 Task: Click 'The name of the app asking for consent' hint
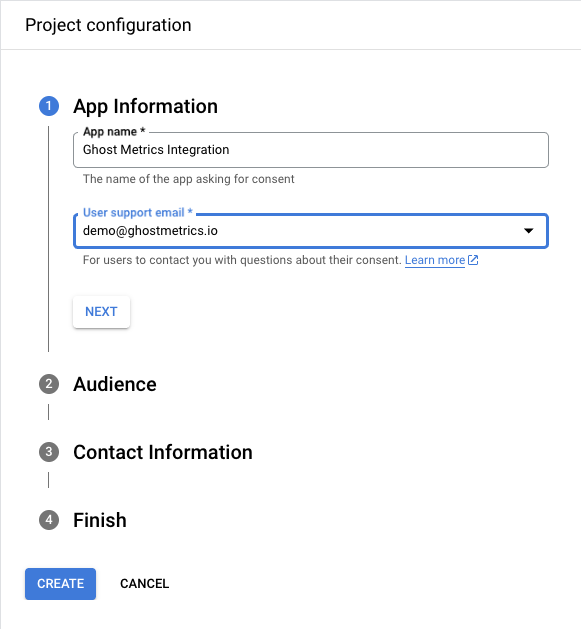point(189,179)
